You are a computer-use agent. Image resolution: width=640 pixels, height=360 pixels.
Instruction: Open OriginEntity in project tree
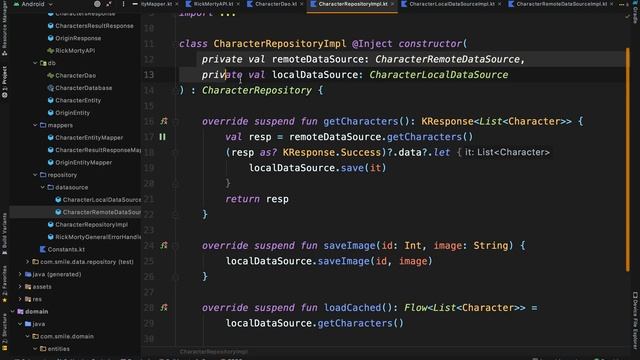point(72,113)
